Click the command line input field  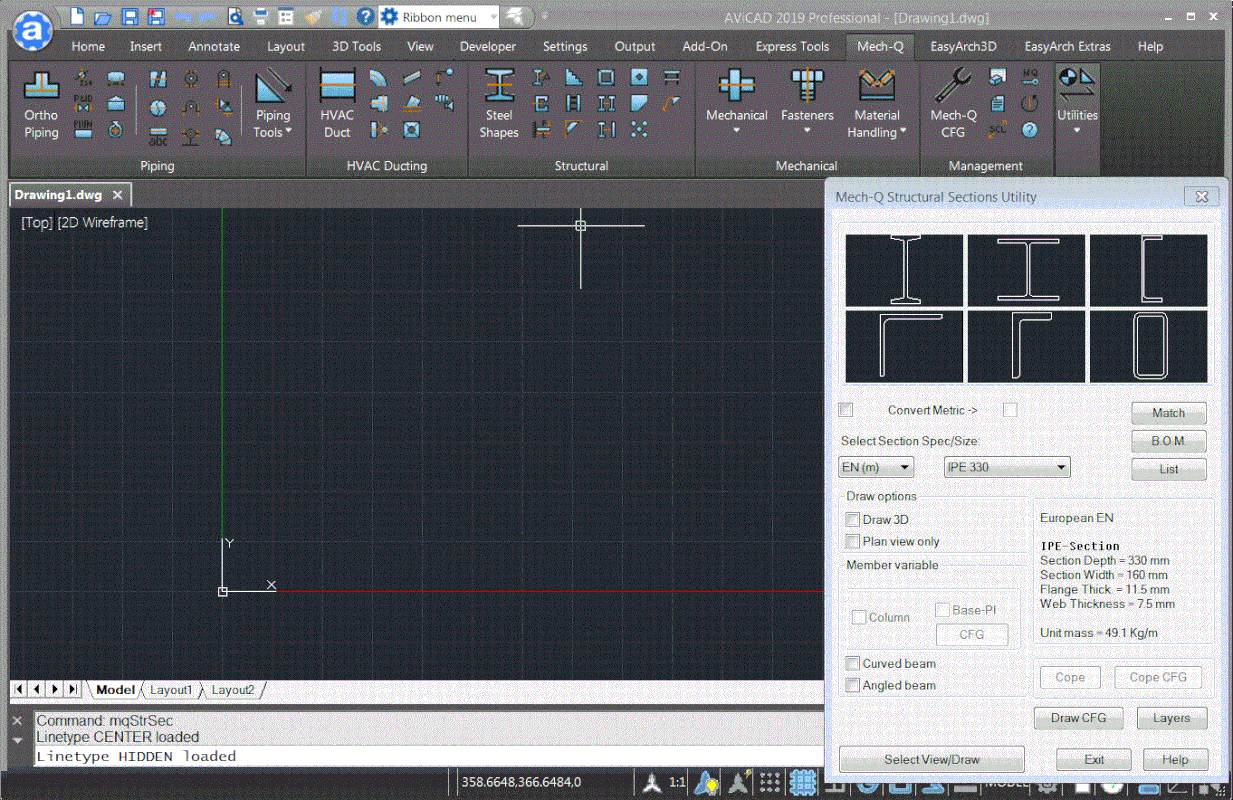tap(428, 757)
